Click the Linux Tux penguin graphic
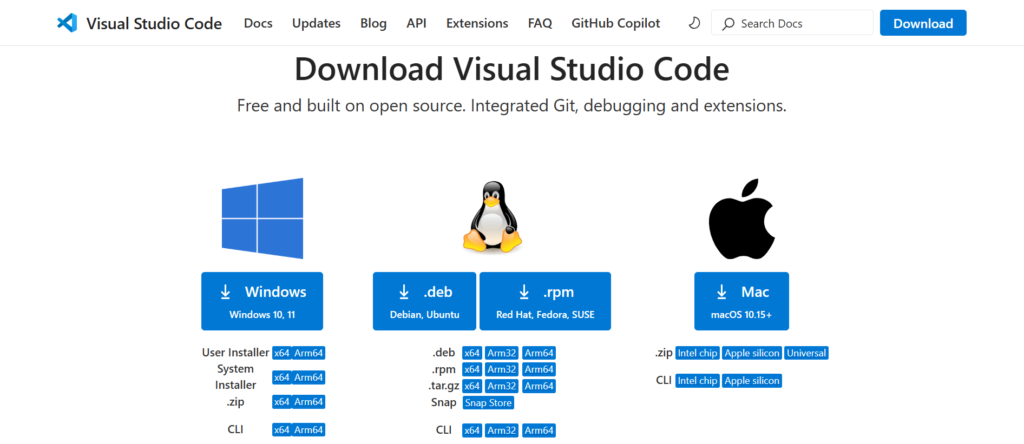Screen dimensions: 1024x444 tap(492, 216)
